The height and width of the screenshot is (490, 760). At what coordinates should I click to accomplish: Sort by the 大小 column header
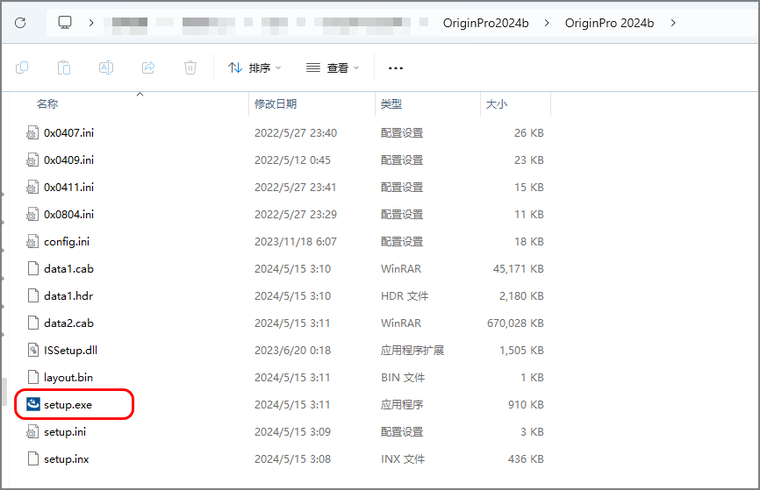click(x=496, y=104)
